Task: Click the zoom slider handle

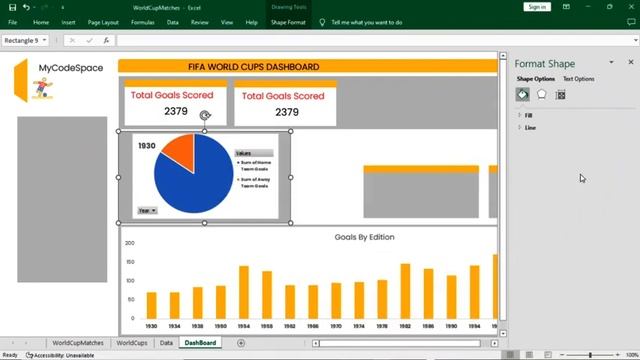Action: pyautogui.click(x=590, y=355)
